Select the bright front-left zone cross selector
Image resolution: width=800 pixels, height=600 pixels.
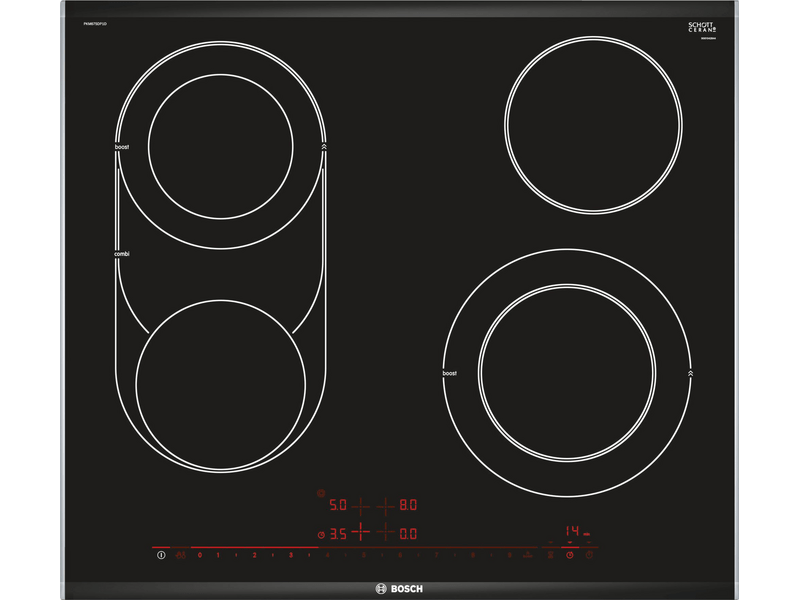click(361, 533)
